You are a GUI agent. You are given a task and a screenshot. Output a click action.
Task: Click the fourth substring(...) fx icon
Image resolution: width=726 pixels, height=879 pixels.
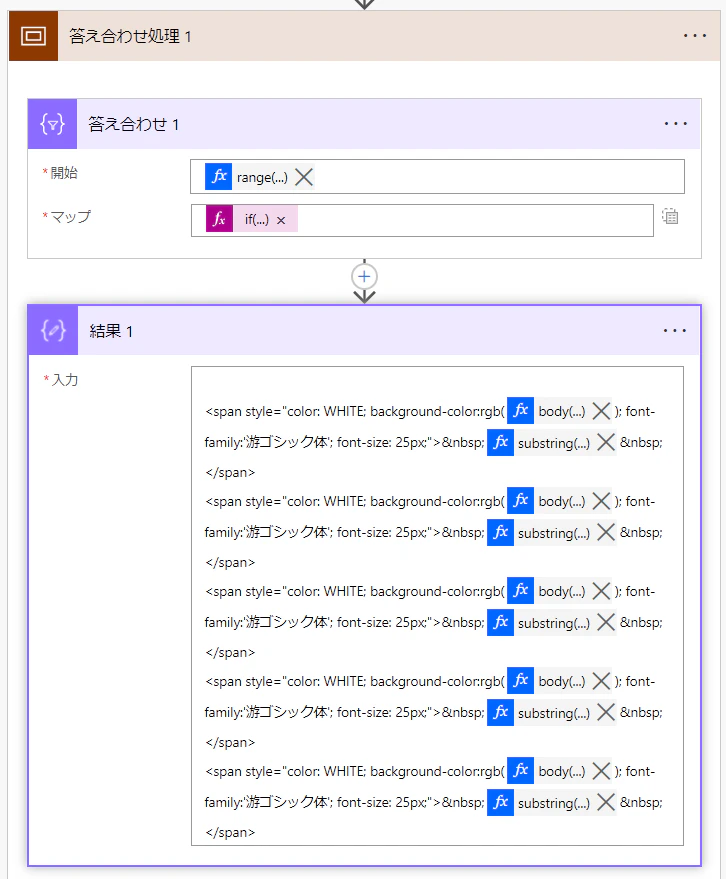[x=501, y=712]
